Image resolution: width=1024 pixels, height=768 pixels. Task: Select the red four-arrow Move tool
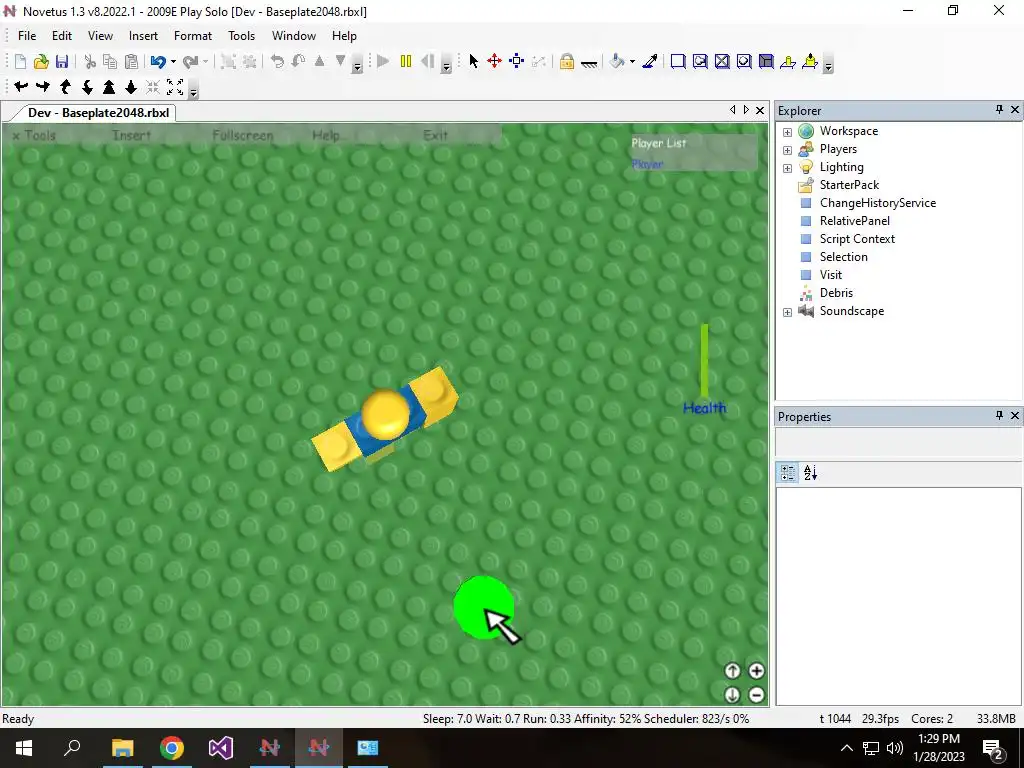pos(494,61)
